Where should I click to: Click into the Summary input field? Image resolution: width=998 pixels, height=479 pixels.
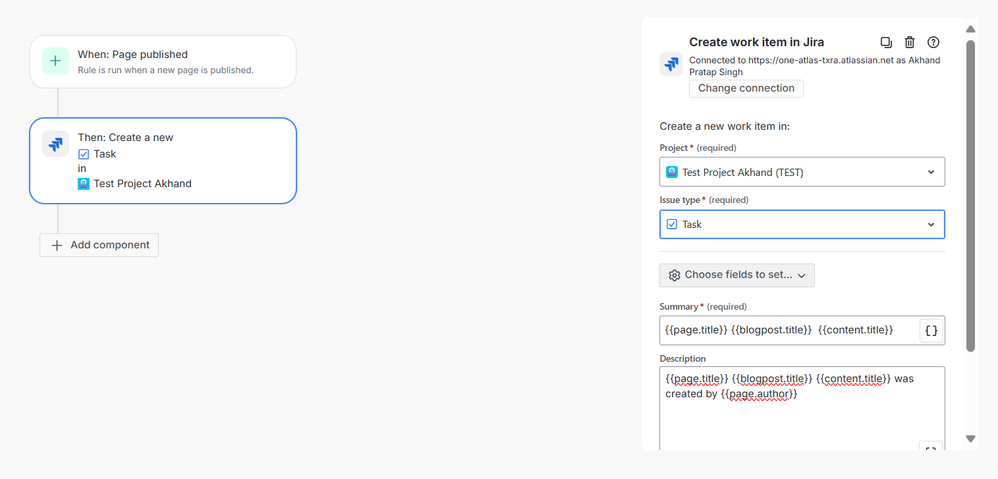pos(788,330)
